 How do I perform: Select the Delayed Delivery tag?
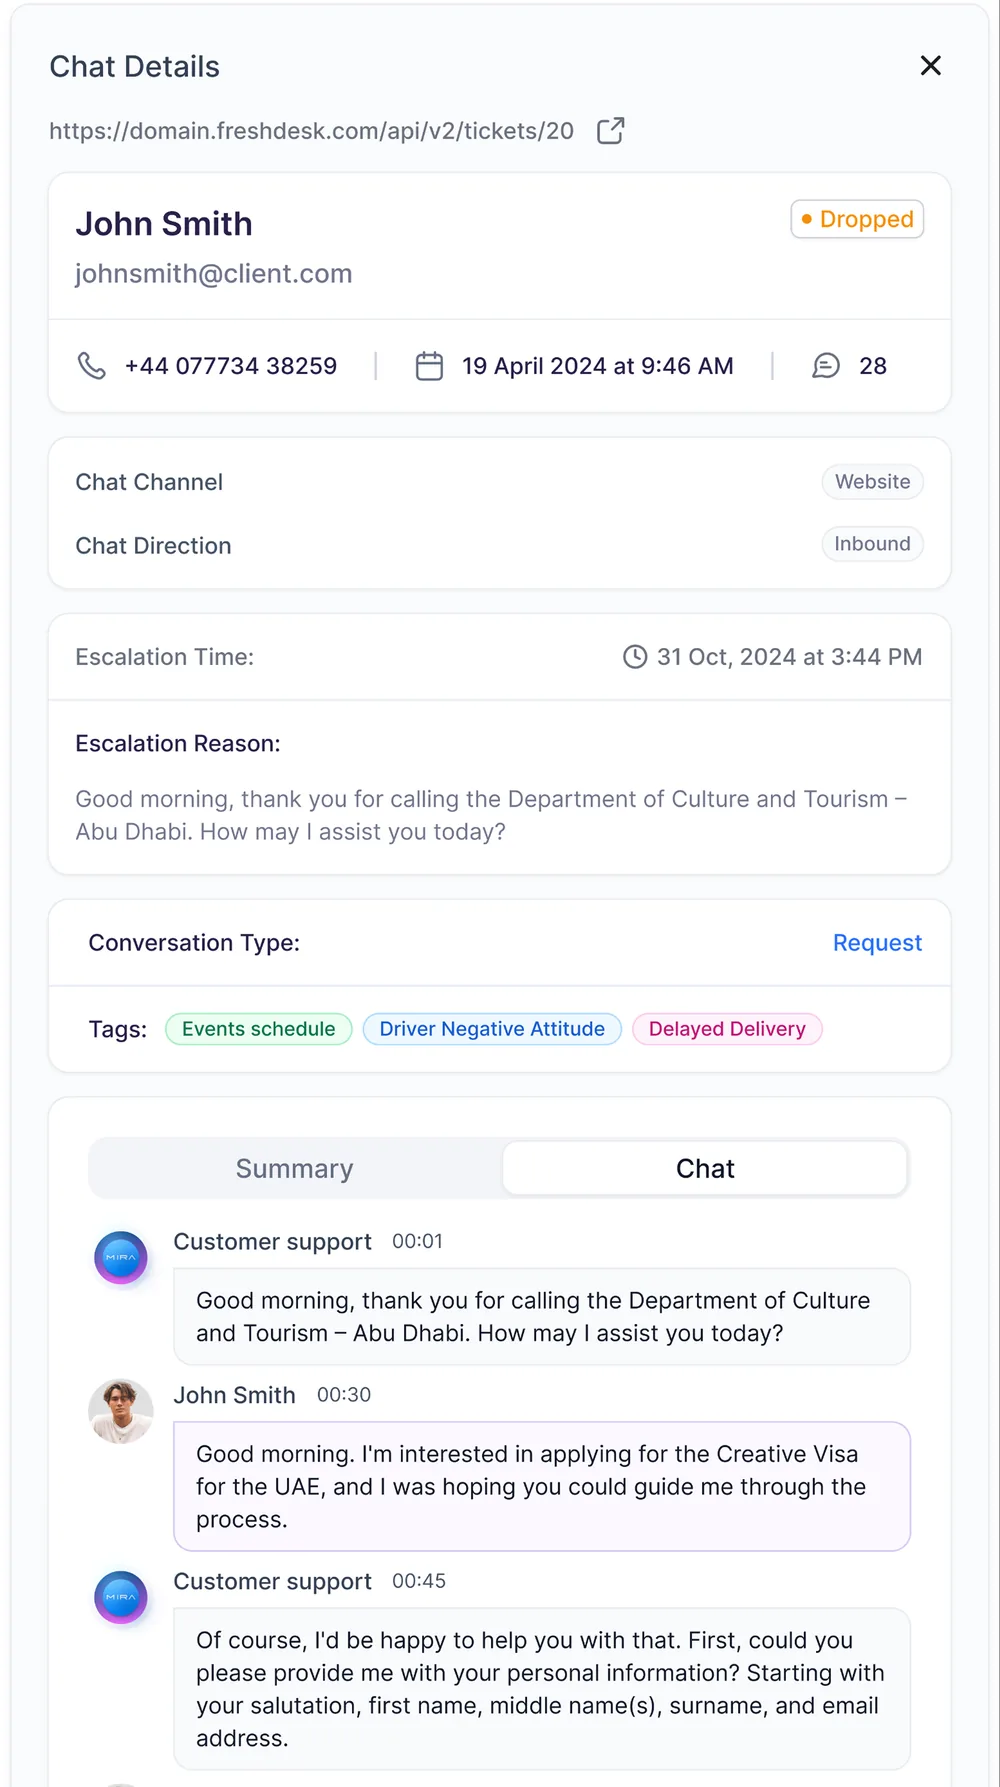(x=727, y=1029)
